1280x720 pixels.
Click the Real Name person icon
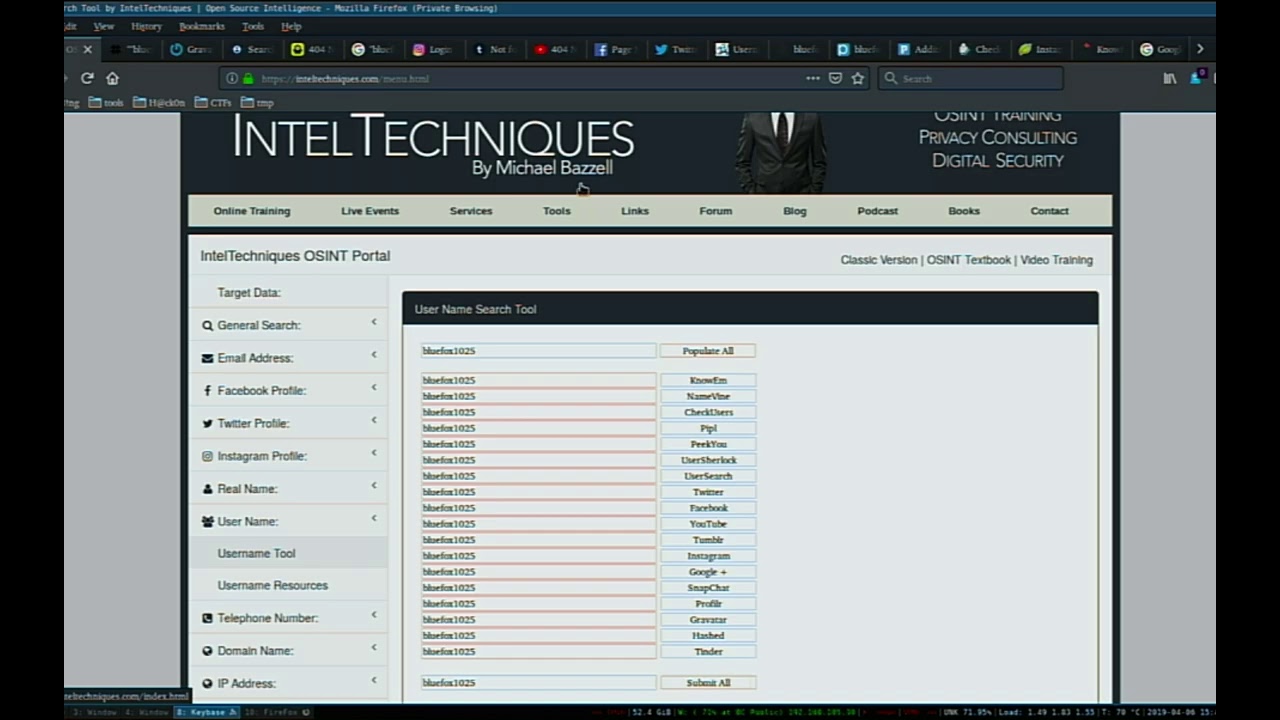point(207,489)
